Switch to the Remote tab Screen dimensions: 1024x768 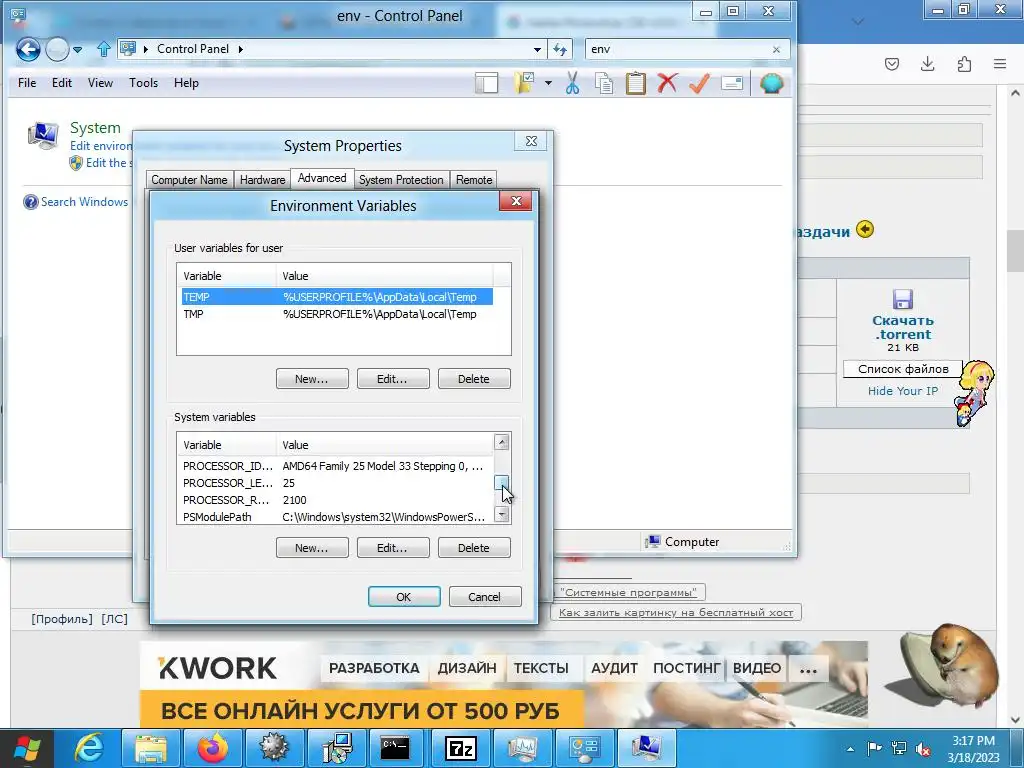point(474,180)
